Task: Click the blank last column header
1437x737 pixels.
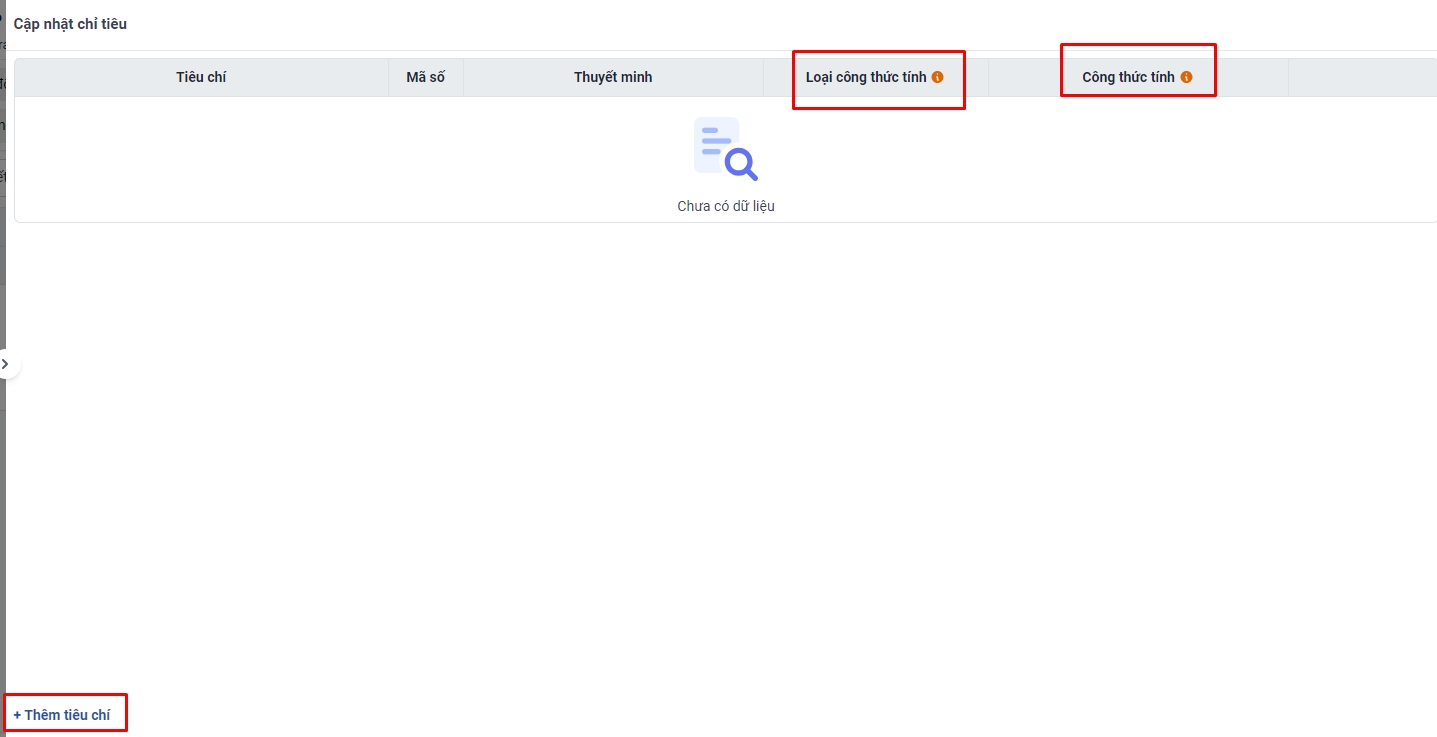Action: pos(1361,77)
